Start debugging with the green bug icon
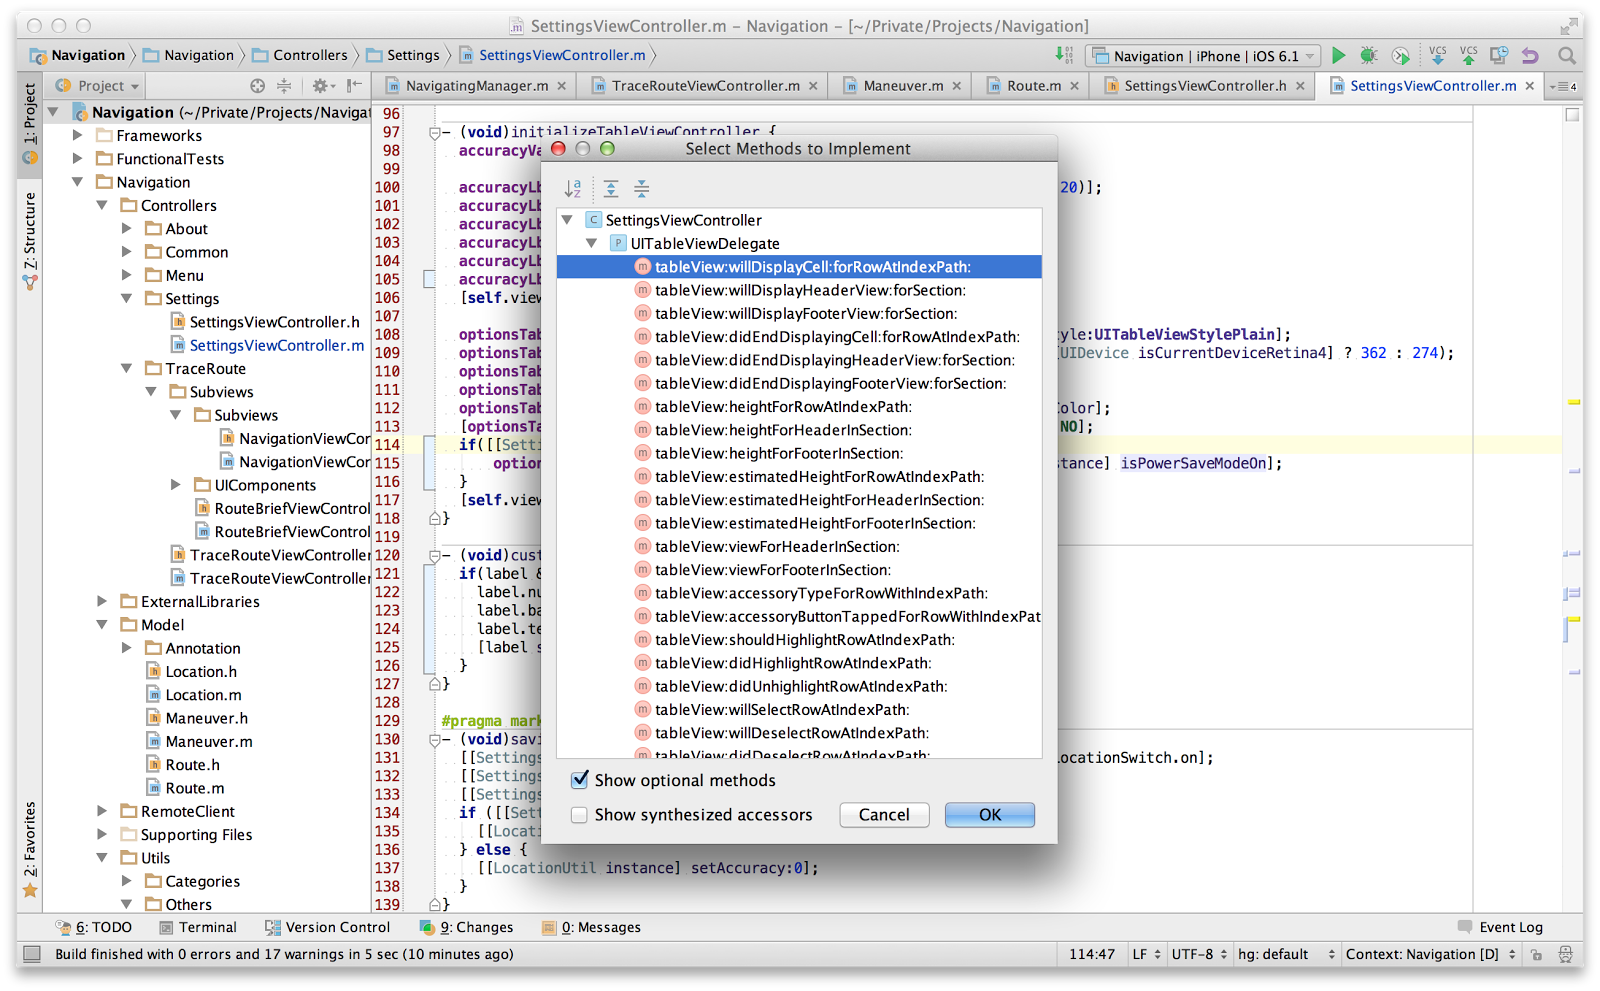This screenshot has height=991, width=1600. click(1368, 56)
